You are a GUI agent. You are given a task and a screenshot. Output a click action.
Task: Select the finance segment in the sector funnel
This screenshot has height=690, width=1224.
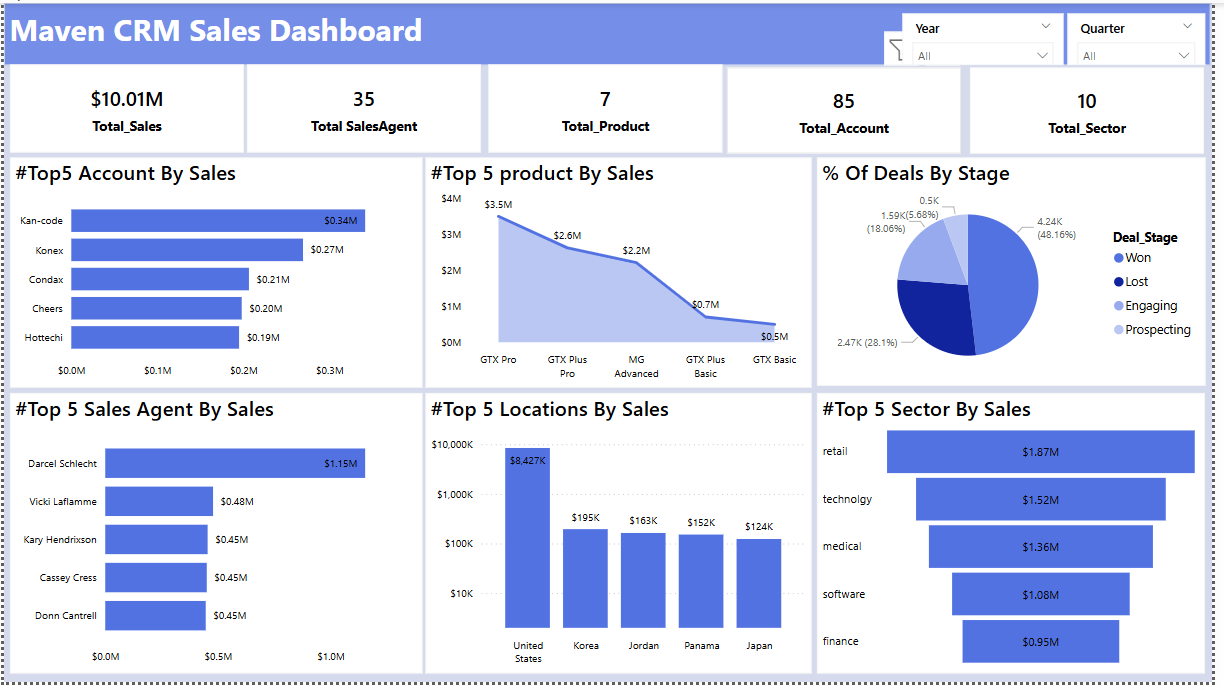(x=1040, y=641)
